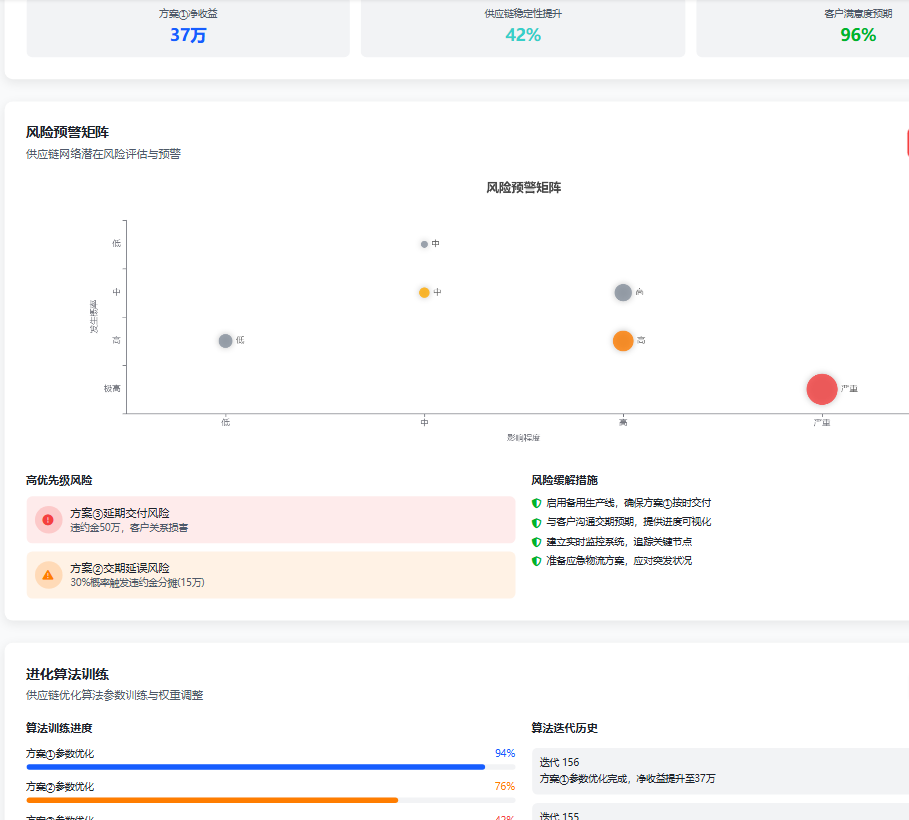The image size is (909, 820).
Task: Click the text 方案①参数优化完成，净收益提升至37万
Action: coord(627,779)
